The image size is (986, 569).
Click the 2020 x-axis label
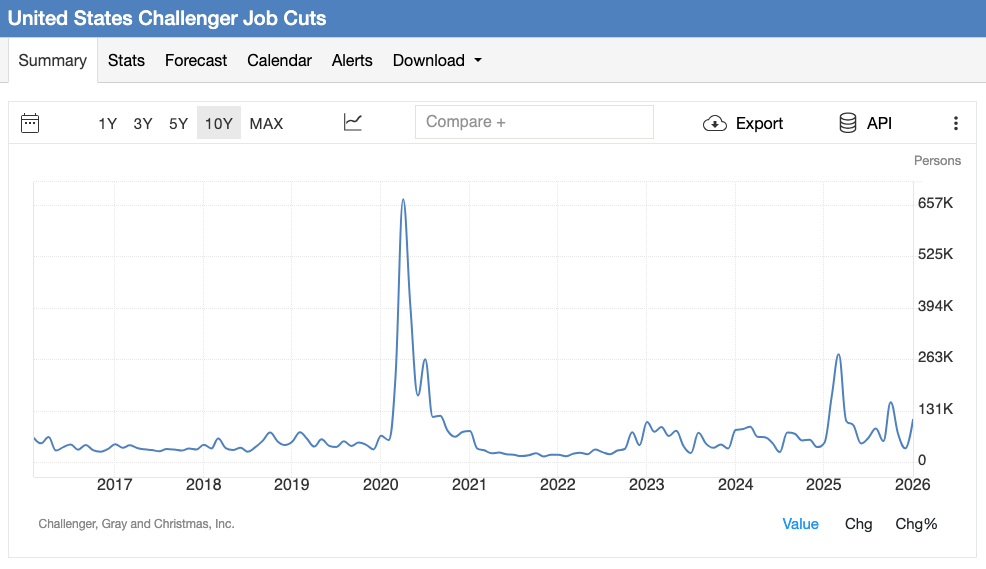point(380,485)
